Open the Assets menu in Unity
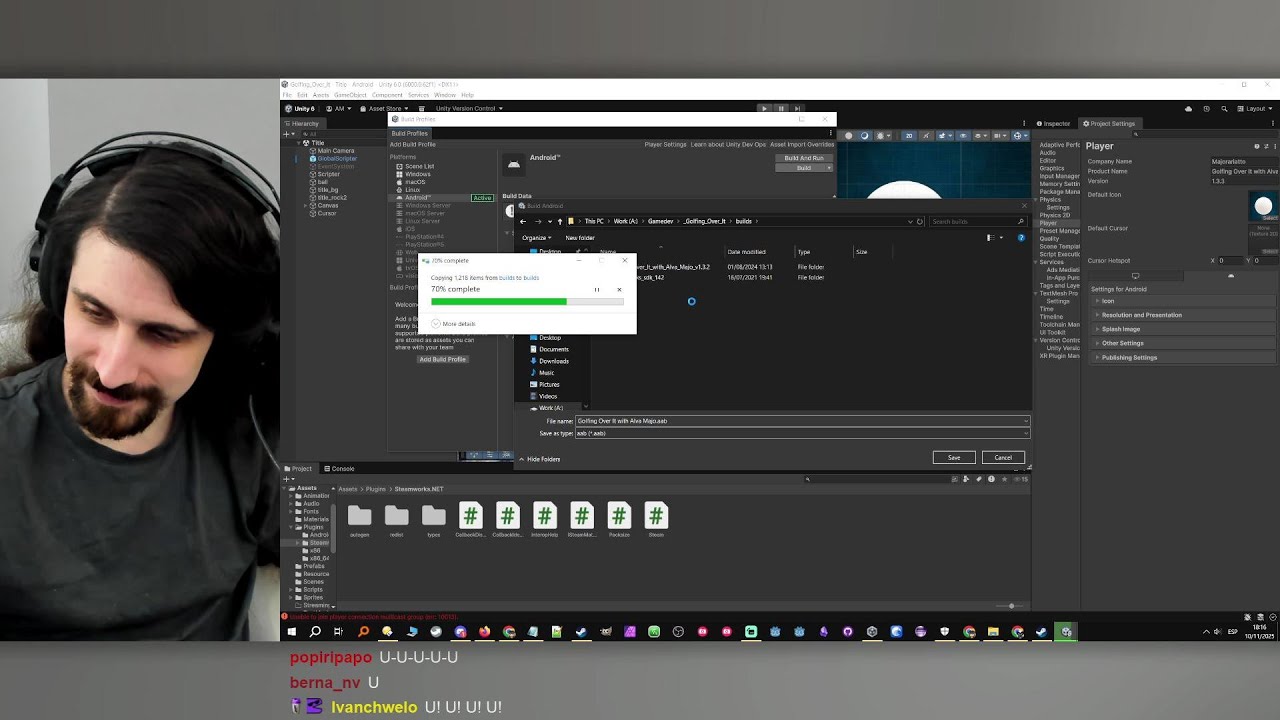The width and height of the screenshot is (1280, 720). (320, 95)
